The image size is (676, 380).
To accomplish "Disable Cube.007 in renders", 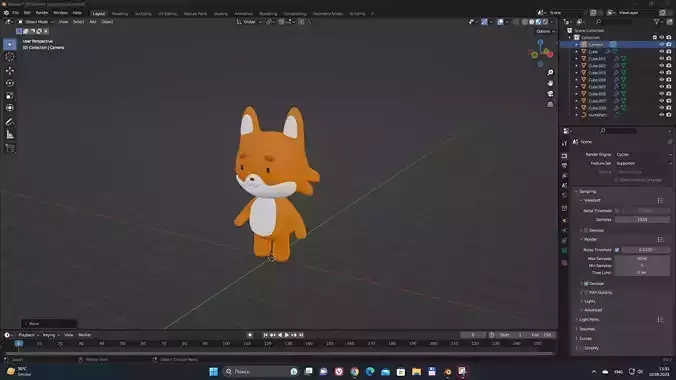I will pyautogui.click(x=669, y=101).
